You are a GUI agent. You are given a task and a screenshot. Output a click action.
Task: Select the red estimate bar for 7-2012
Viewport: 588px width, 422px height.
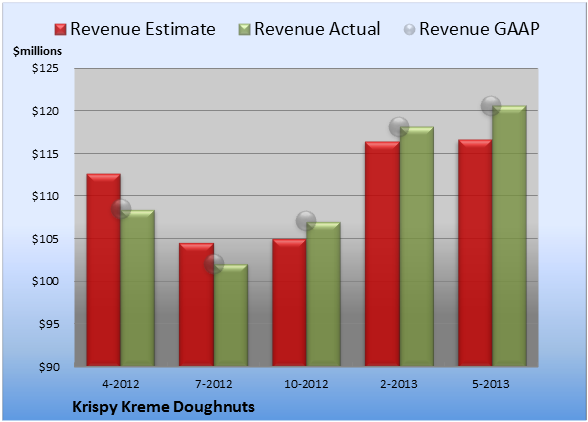pyautogui.click(x=196, y=305)
